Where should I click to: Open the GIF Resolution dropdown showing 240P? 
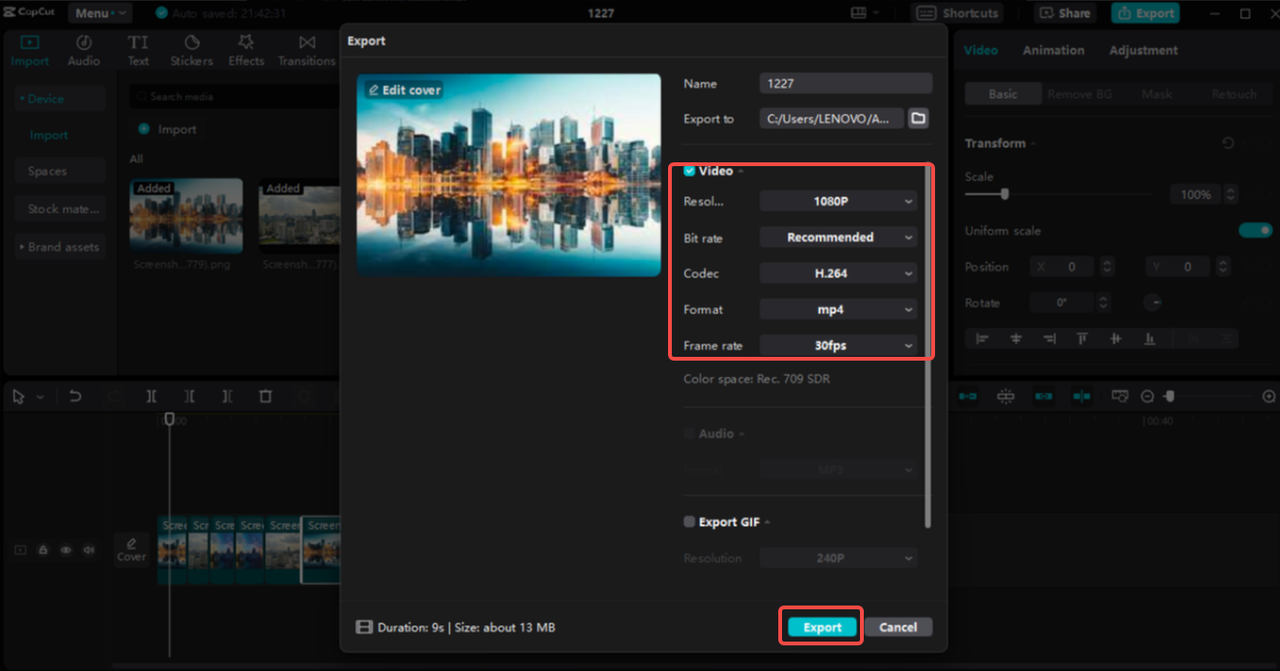point(838,558)
